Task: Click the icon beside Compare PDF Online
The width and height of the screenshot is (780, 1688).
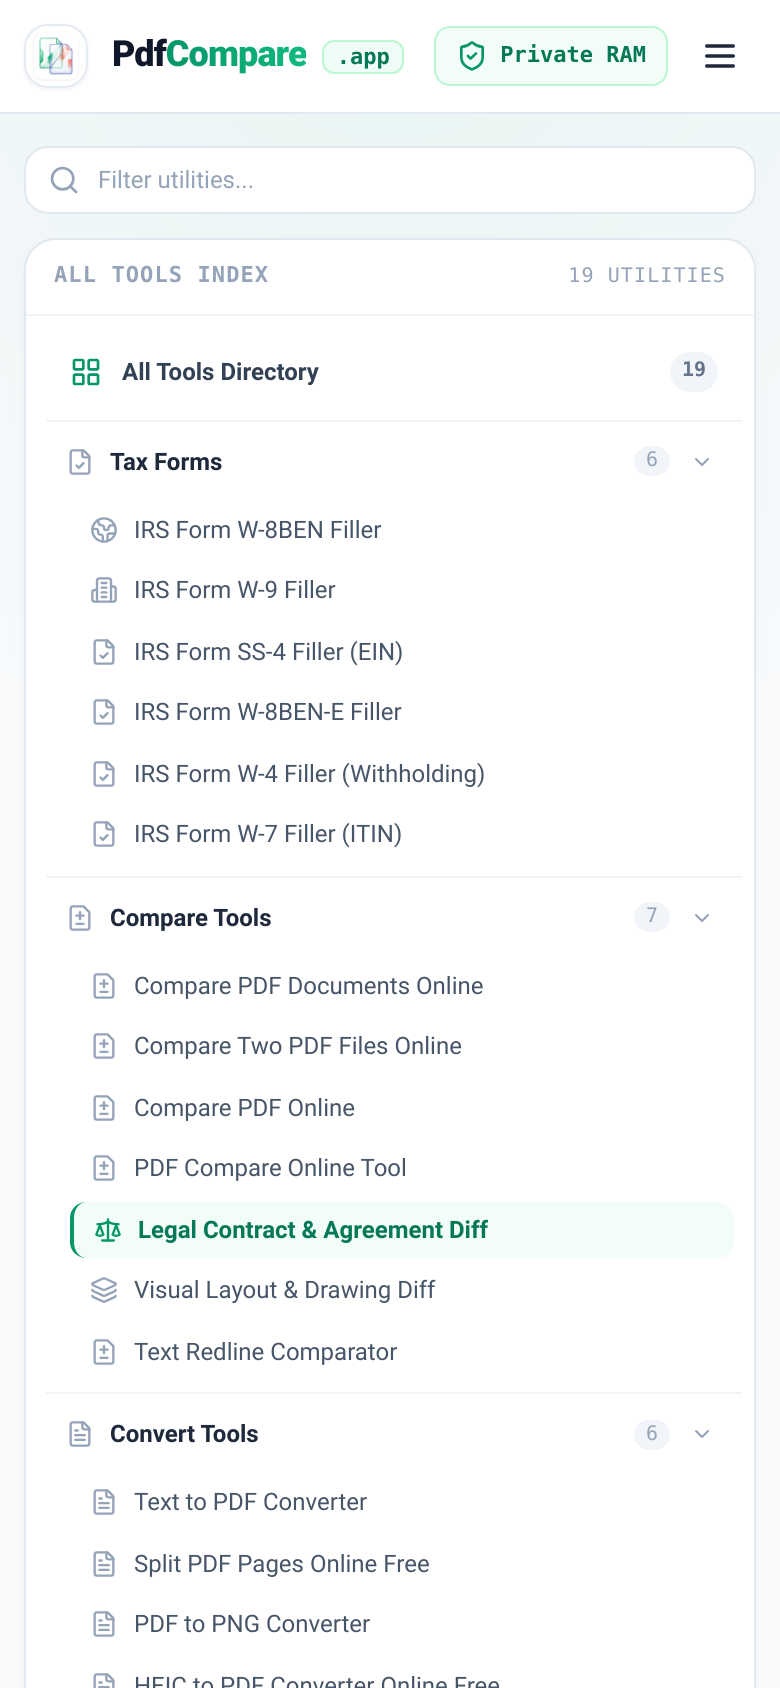Action: (104, 1108)
